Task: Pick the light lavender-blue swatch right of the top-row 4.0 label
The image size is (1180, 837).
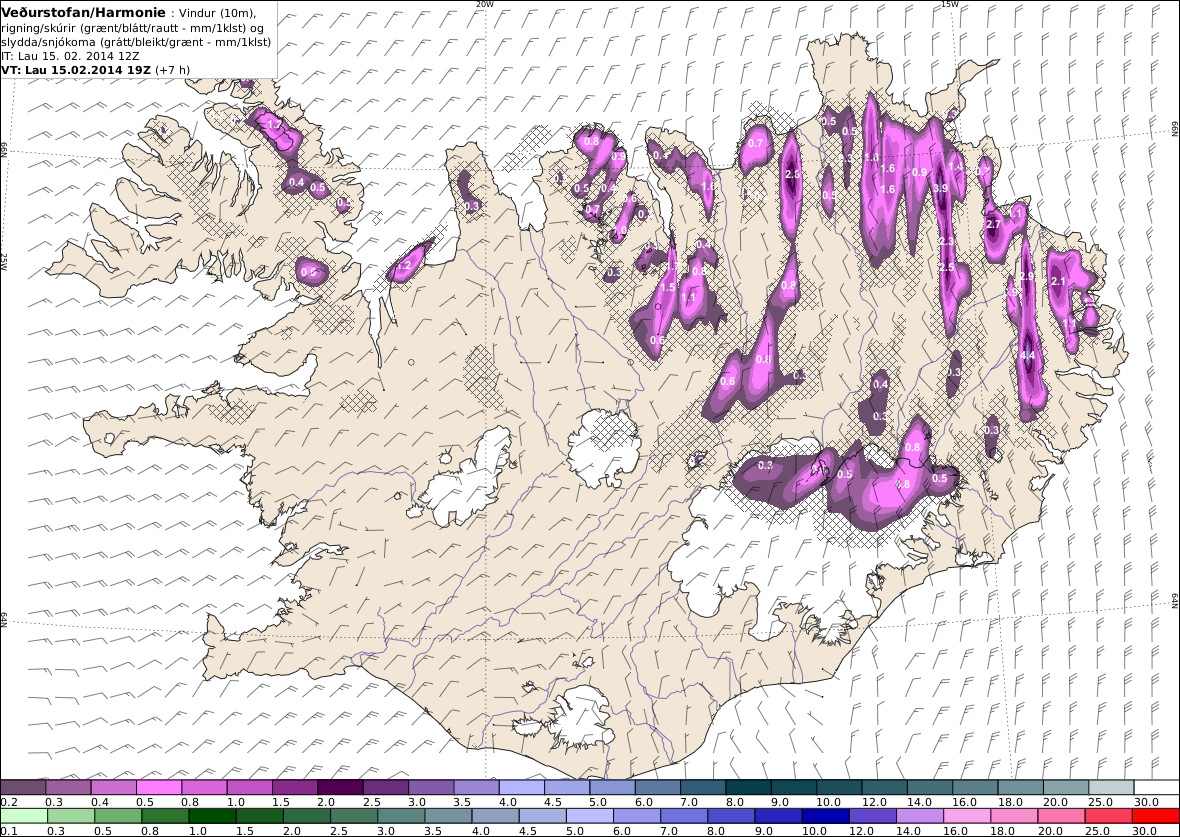Action: click(x=522, y=787)
